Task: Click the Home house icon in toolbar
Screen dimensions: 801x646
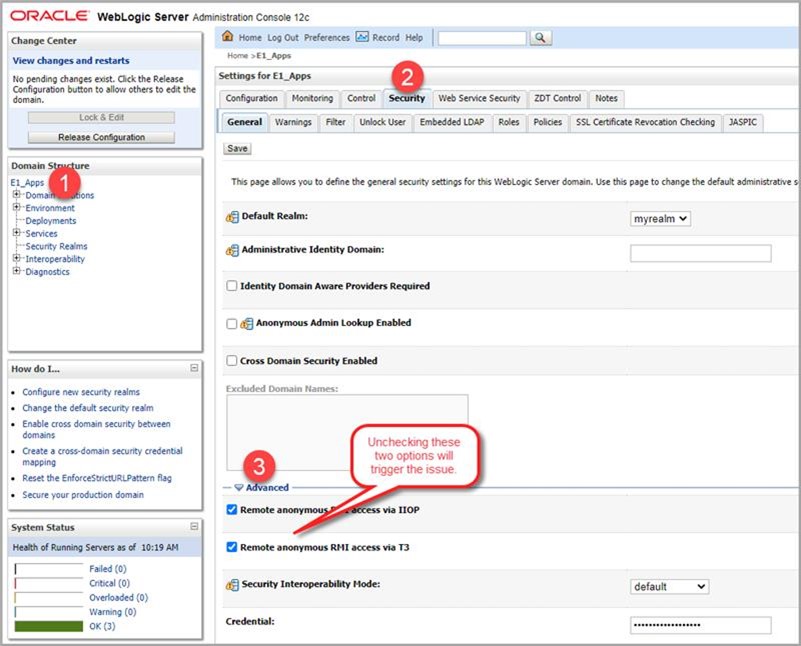Action: pyautogui.click(x=228, y=37)
